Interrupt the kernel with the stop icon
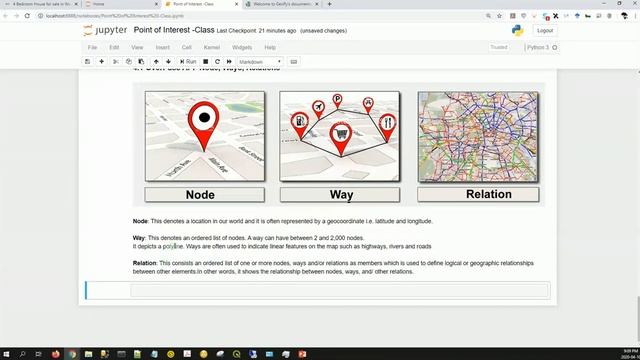The width and height of the screenshot is (640, 360). 206,62
